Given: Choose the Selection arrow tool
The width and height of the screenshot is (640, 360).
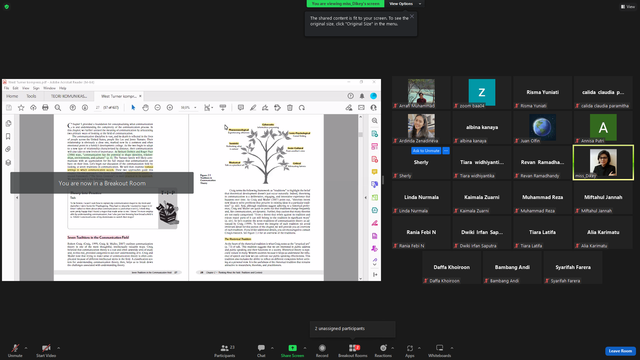Looking at the screenshot, I should [x=133, y=108].
